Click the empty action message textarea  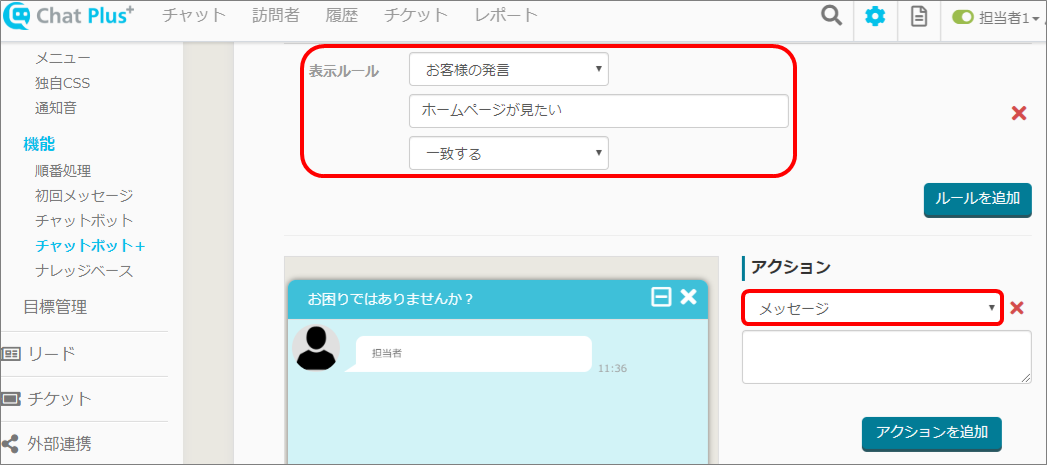[x=887, y=357]
